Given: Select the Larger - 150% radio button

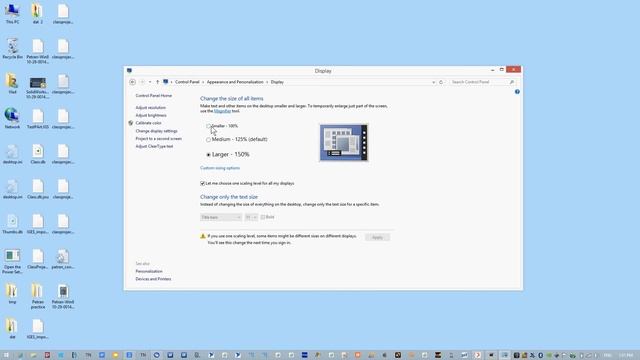Looking at the screenshot, I should click(209, 155).
